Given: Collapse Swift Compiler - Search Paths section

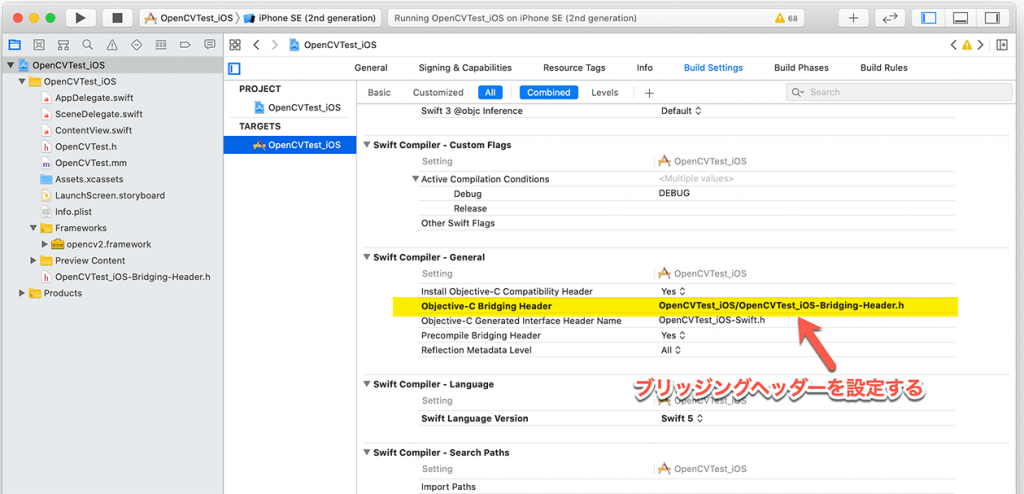Looking at the screenshot, I should [367, 452].
